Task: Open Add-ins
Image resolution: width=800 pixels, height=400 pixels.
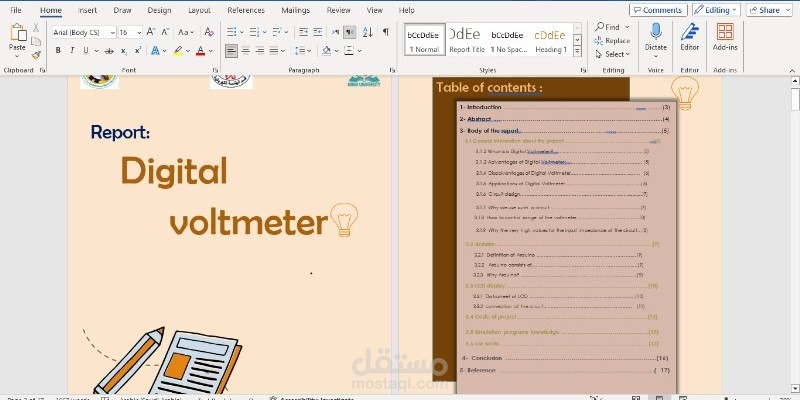Action: coord(725,37)
